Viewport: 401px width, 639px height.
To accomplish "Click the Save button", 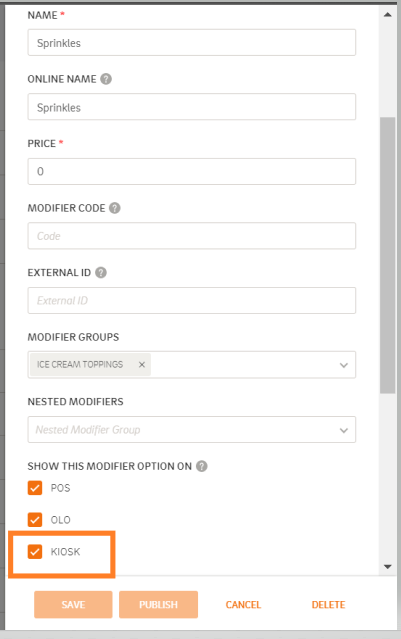I will pos(73,604).
